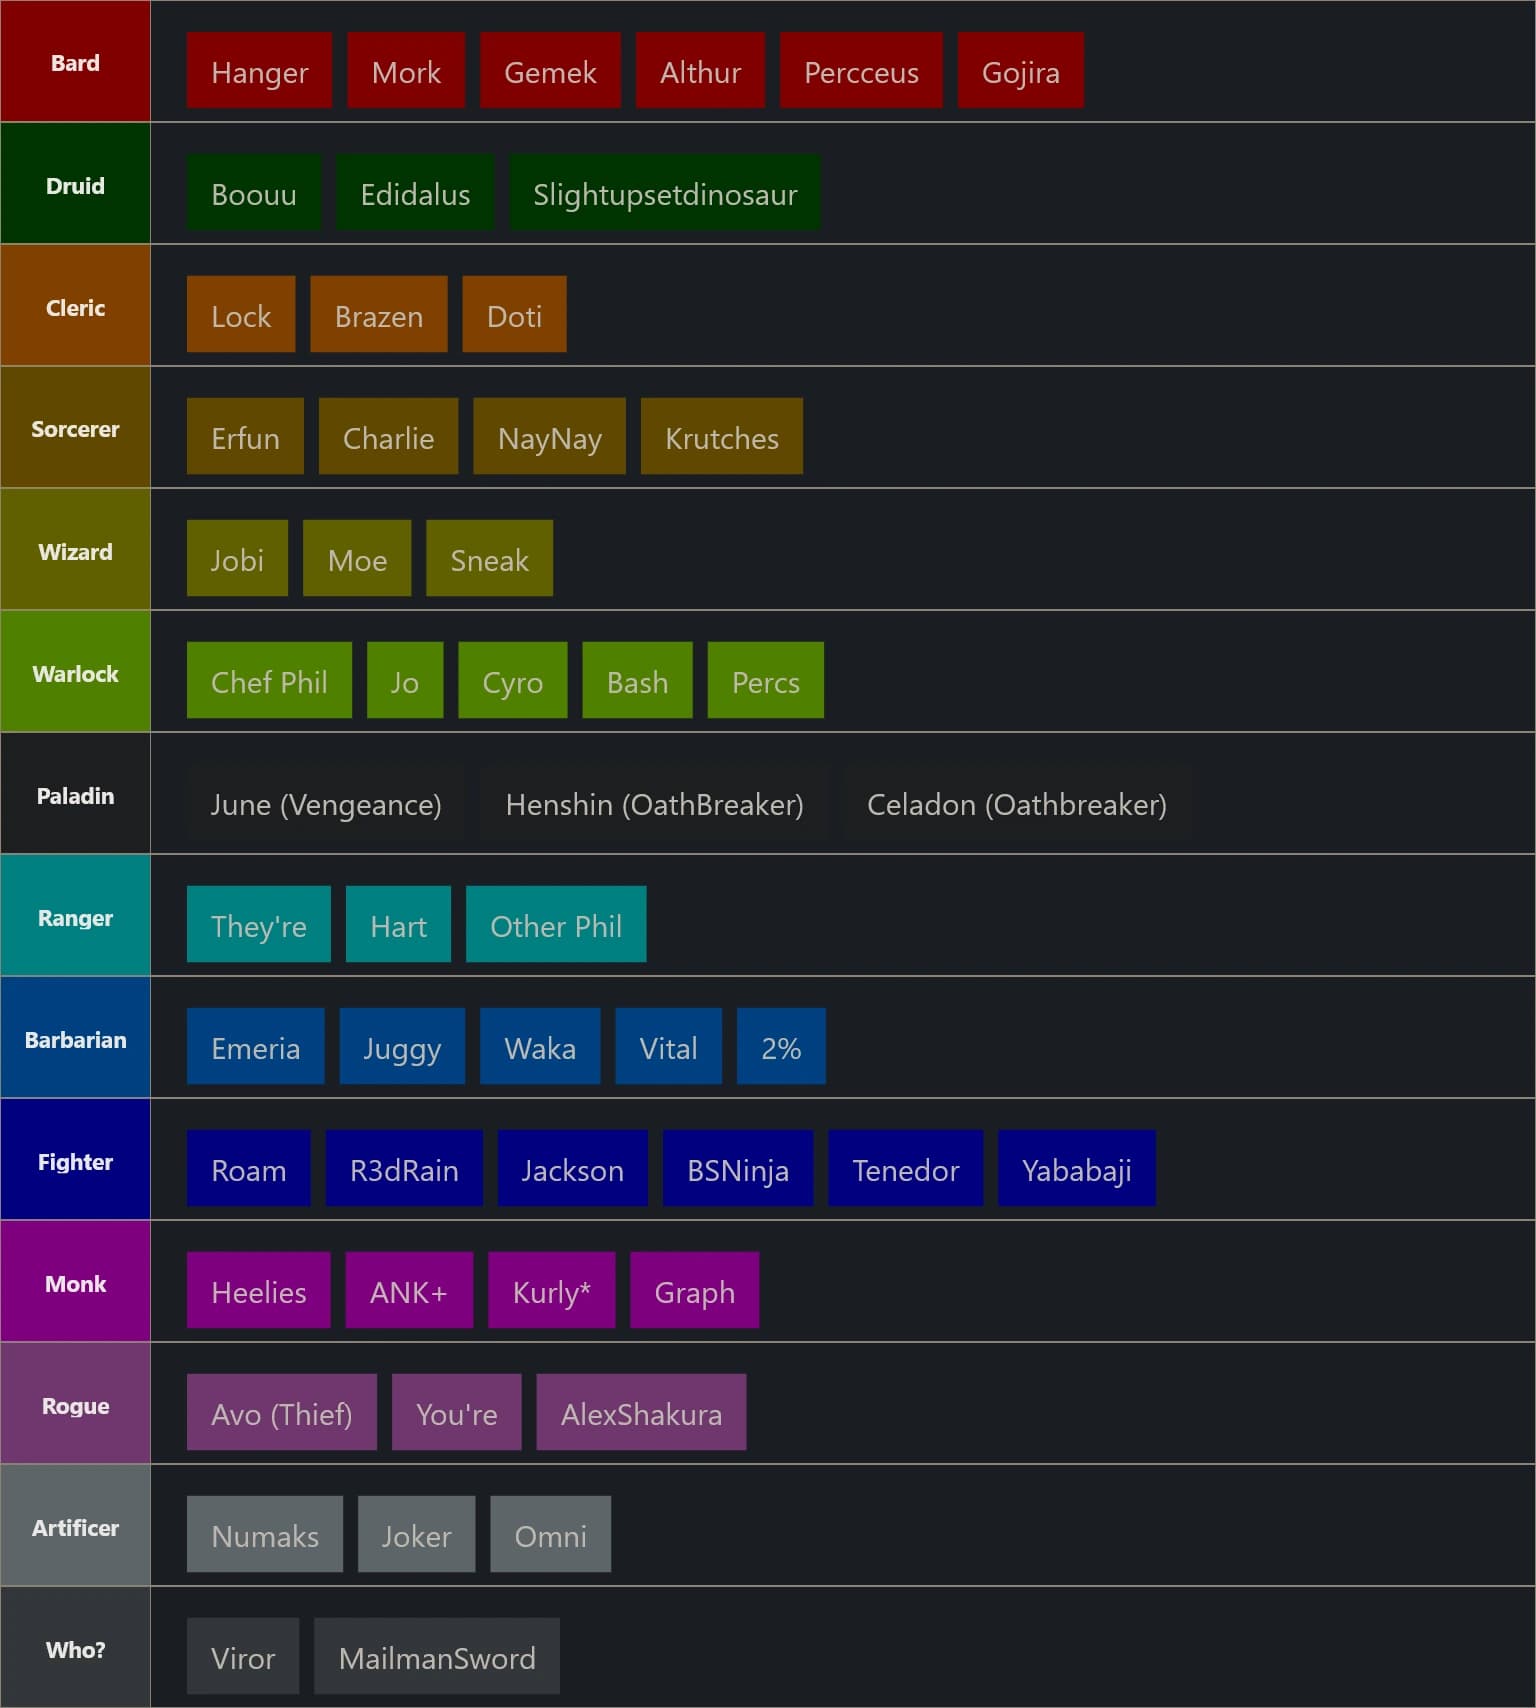Screen dimensions: 1536x1708
Task: Click the Kurly* tag in Monk row
Action: pyautogui.click(x=551, y=1291)
